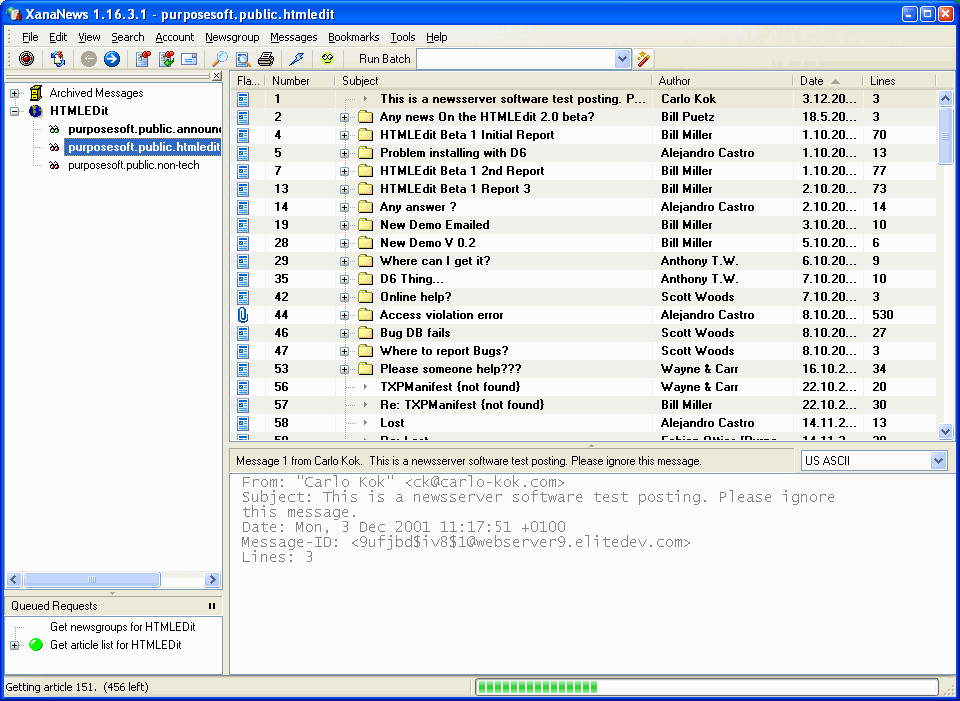Viewport: 960px width, 701px height.
Task: Click the globe icon next to HTMLEDit
Action: coord(36,111)
